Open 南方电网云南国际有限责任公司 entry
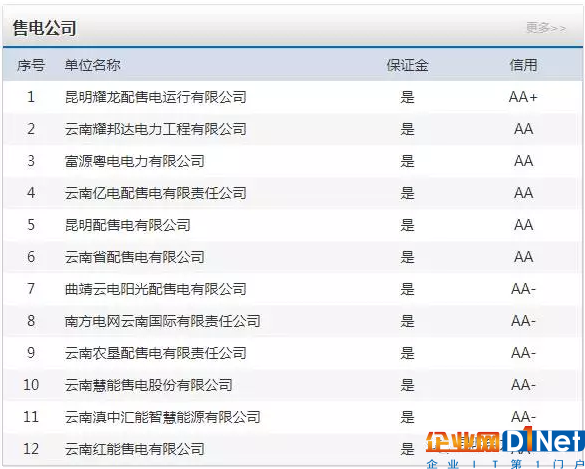The width and height of the screenshot is (585, 469). pyautogui.click(x=162, y=321)
